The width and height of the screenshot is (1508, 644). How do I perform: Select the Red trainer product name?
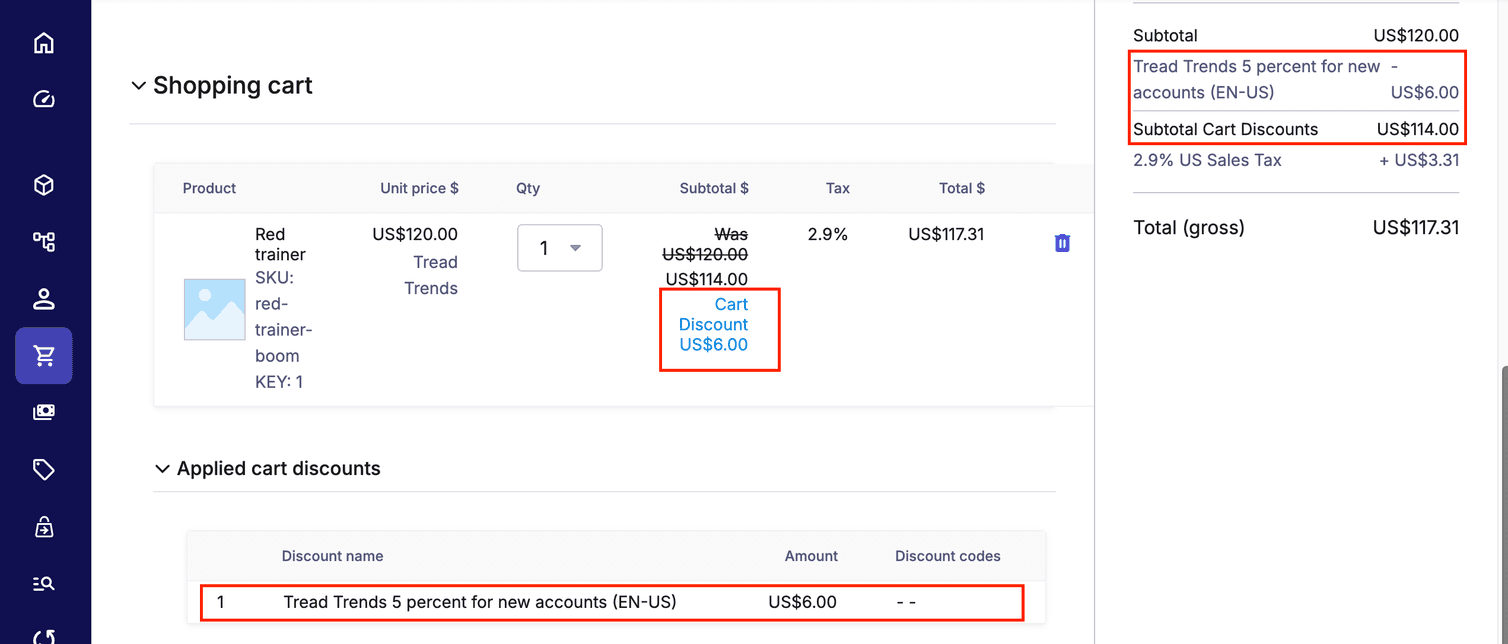(280, 243)
